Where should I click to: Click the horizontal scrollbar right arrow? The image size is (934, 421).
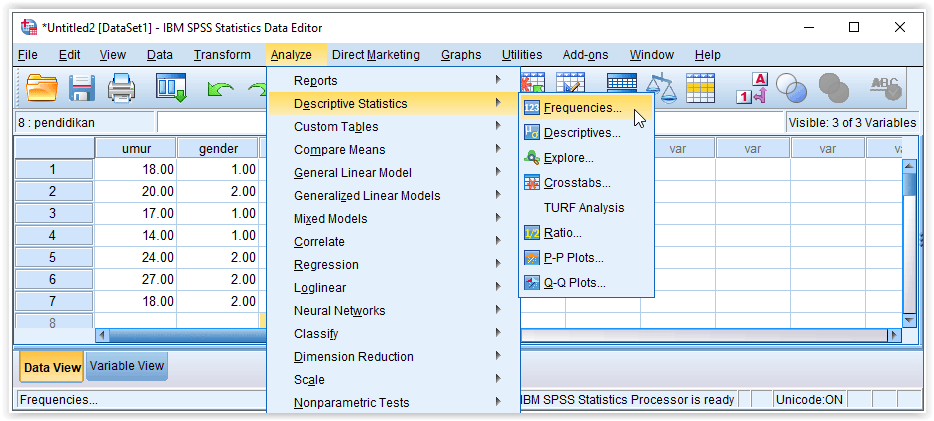click(x=894, y=335)
